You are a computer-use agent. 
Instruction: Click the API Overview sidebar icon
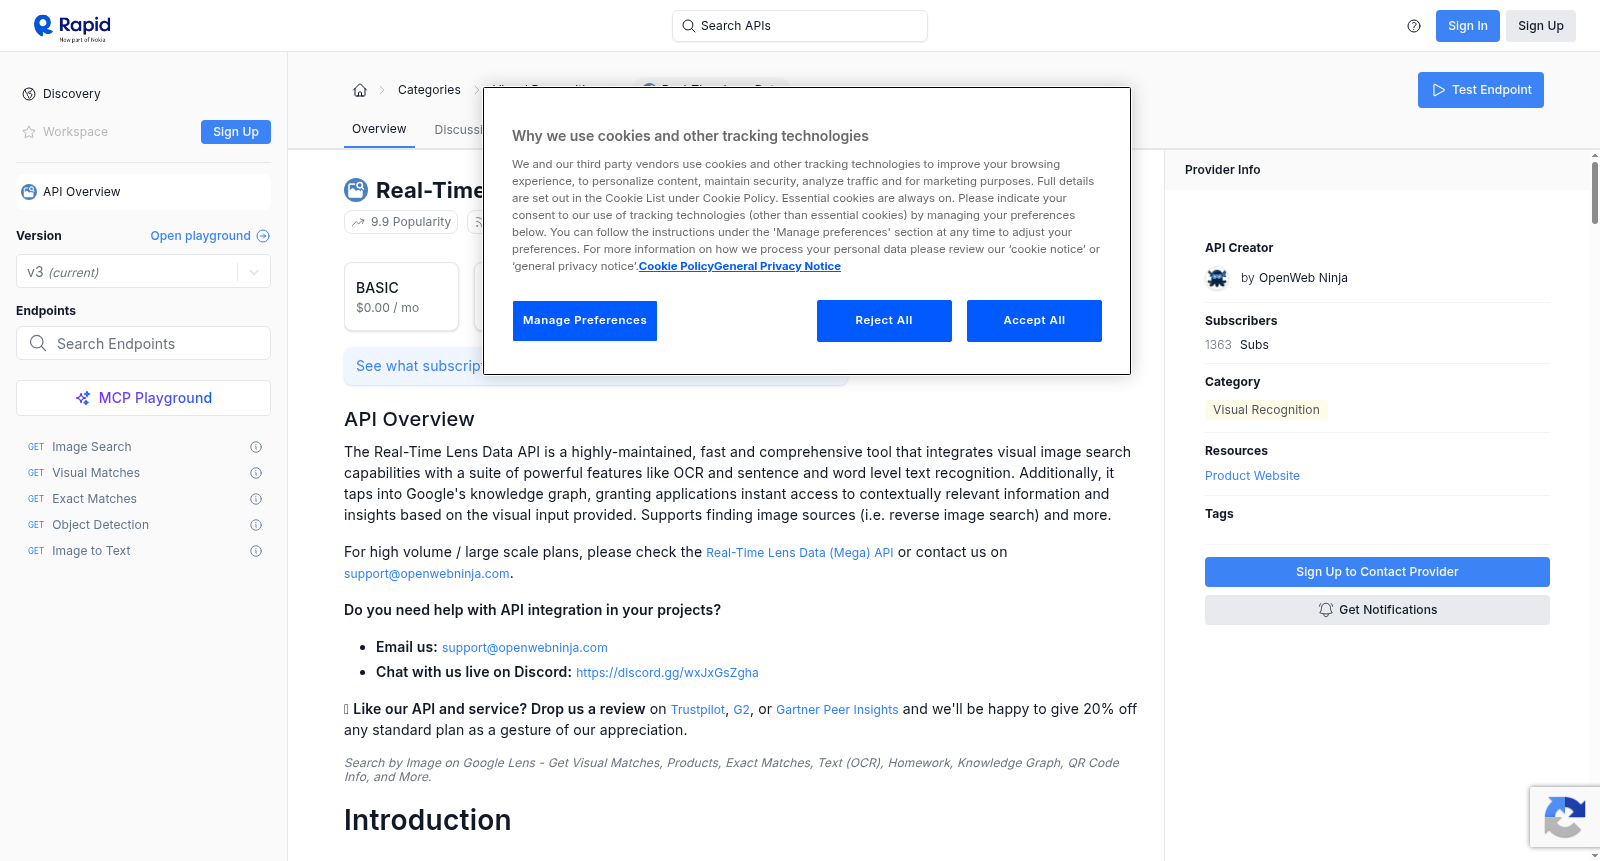(x=29, y=192)
